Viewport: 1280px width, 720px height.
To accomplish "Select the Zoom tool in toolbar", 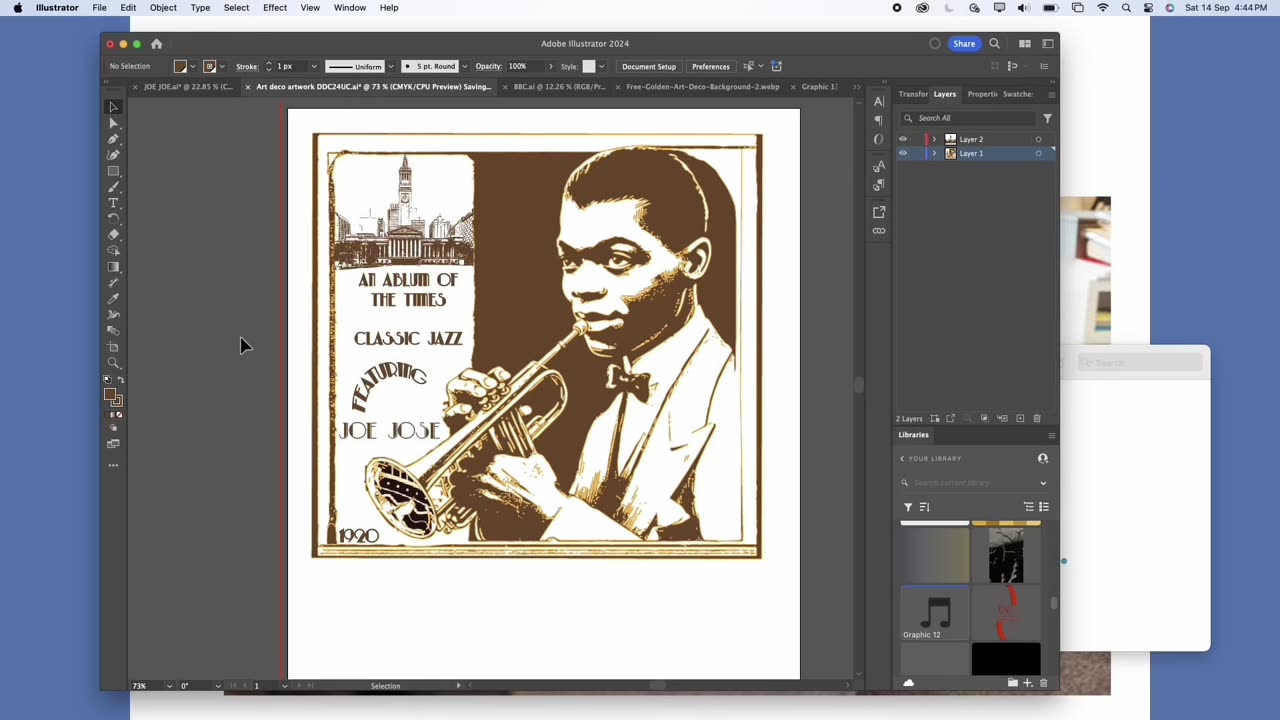I will (x=113, y=363).
